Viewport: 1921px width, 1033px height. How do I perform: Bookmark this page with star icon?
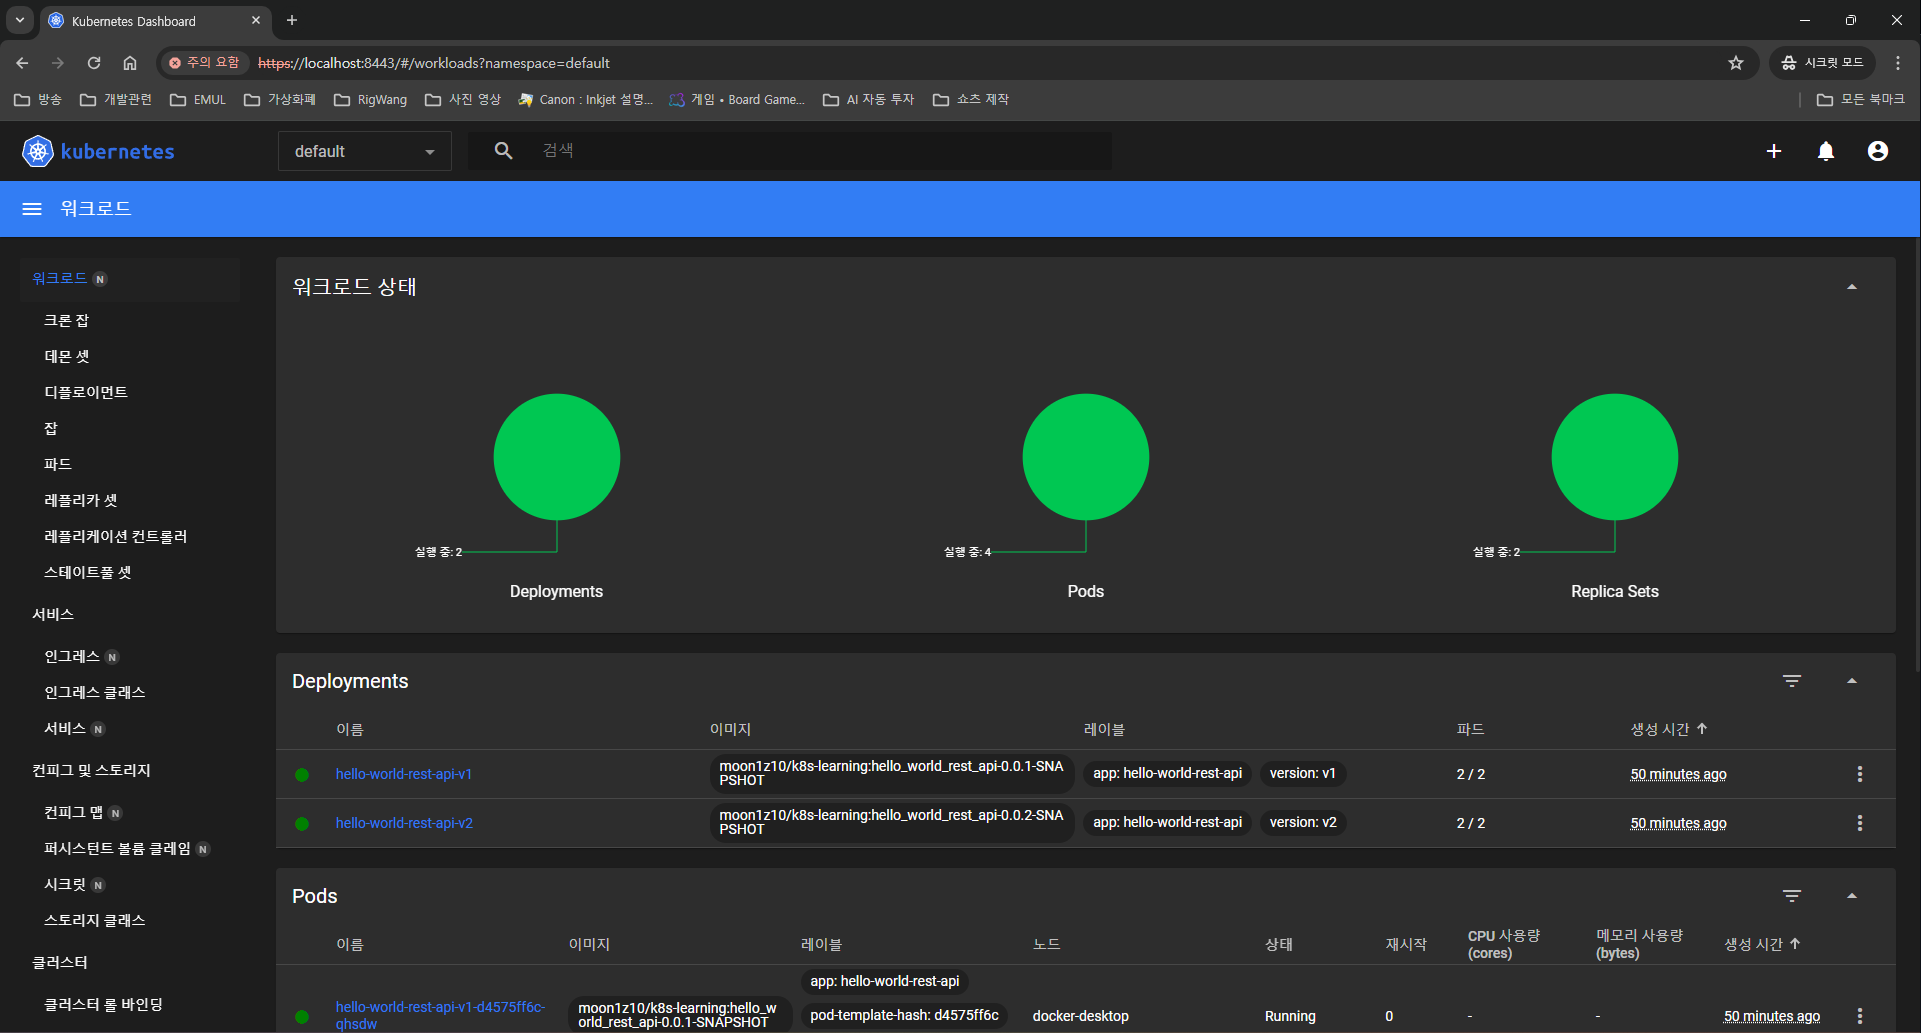pyautogui.click(x=1736, y=63)
